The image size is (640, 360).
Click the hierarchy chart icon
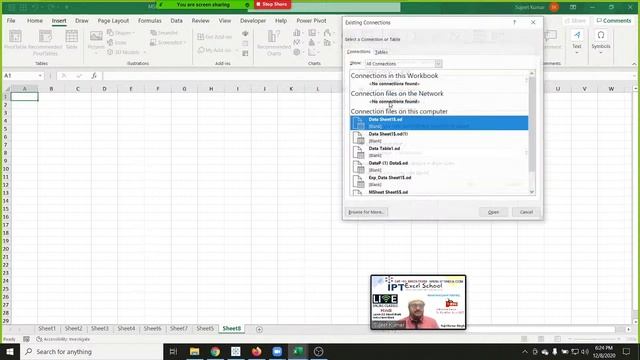pyautogui.click(x=313, y=33)
